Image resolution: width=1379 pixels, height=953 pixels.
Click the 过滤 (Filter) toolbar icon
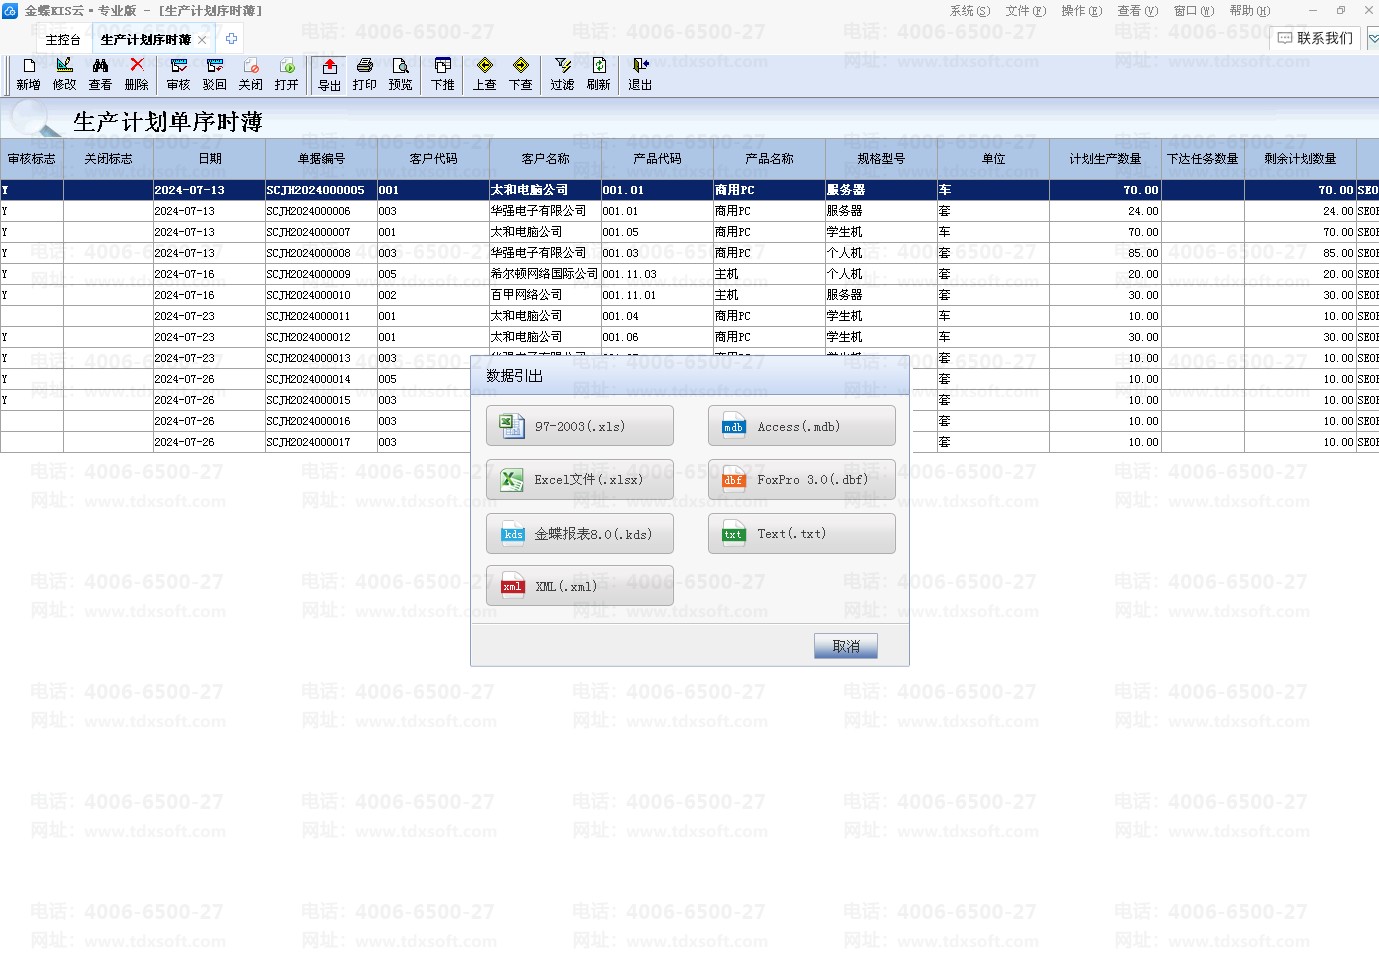563,75
